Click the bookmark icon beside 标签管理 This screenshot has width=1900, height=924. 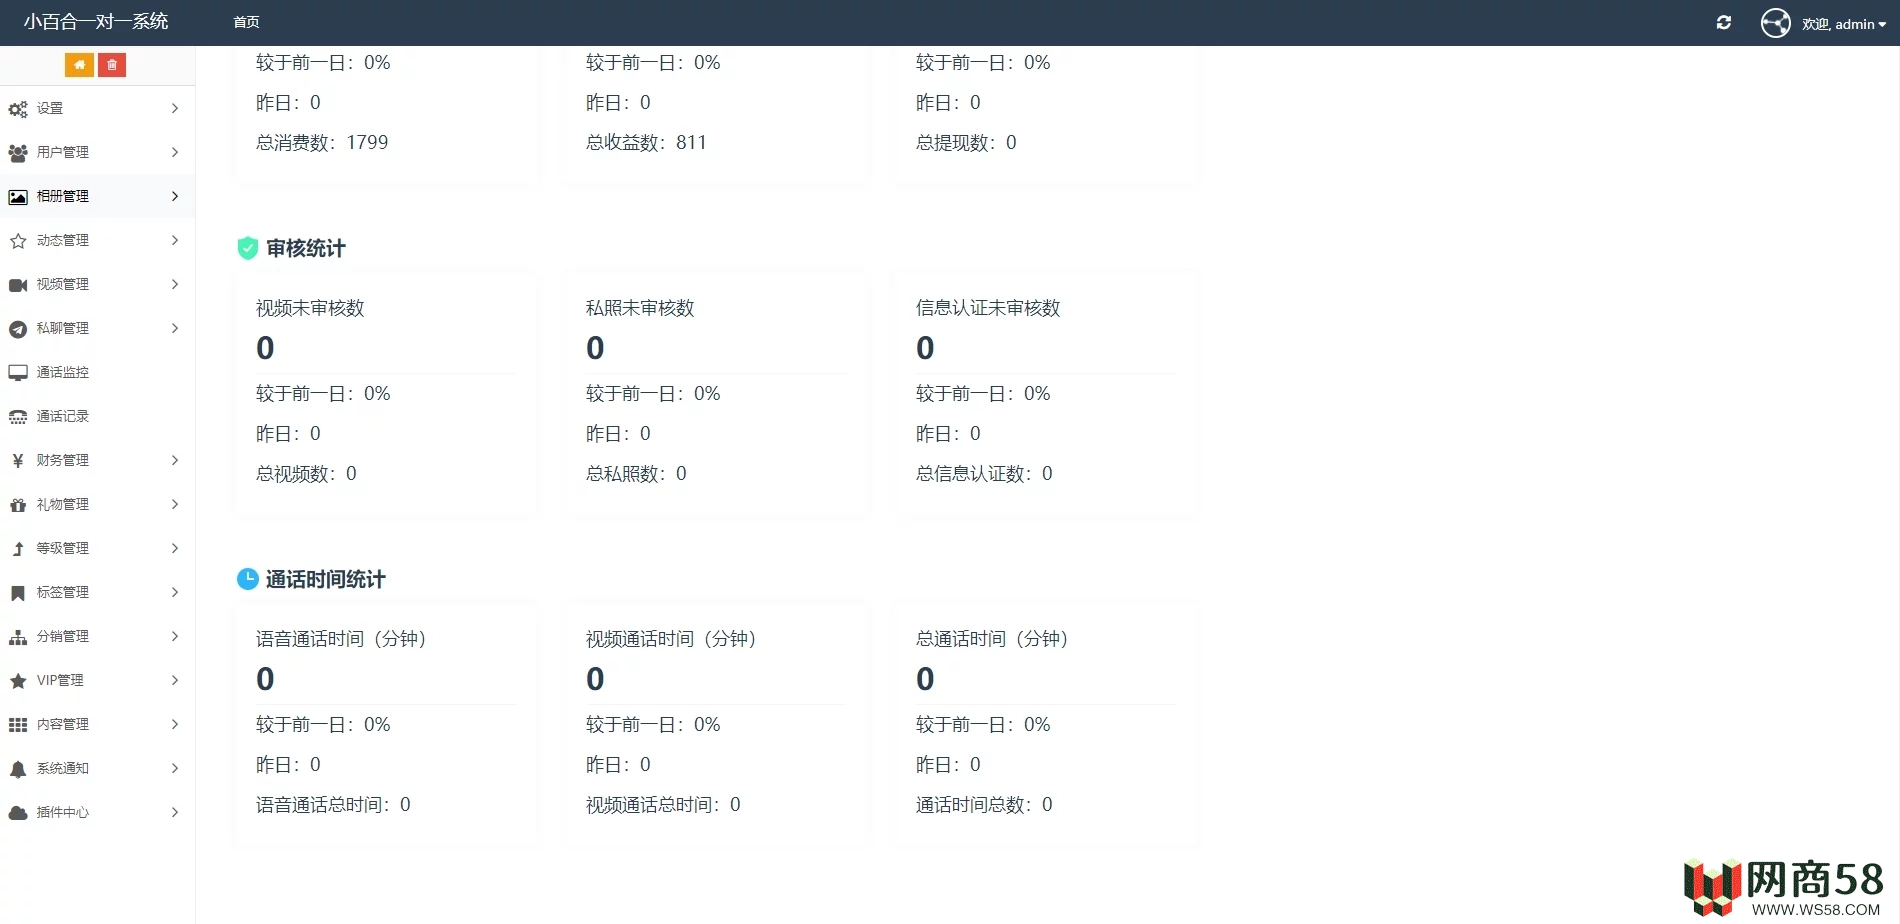[18, 593]
